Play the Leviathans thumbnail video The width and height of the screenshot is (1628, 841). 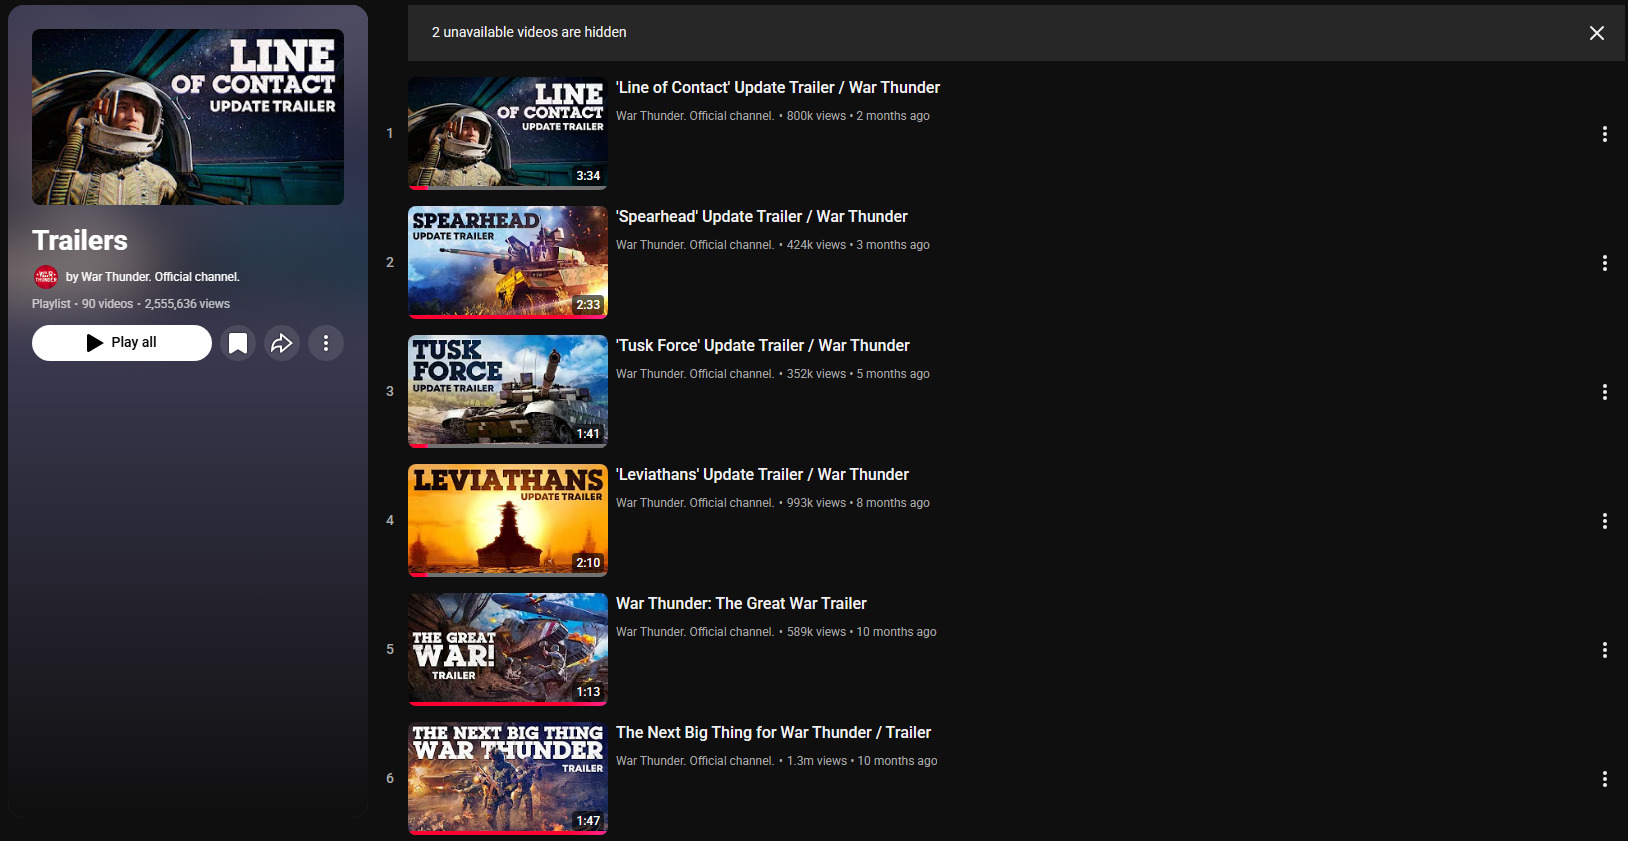click(x=507, y=520)
